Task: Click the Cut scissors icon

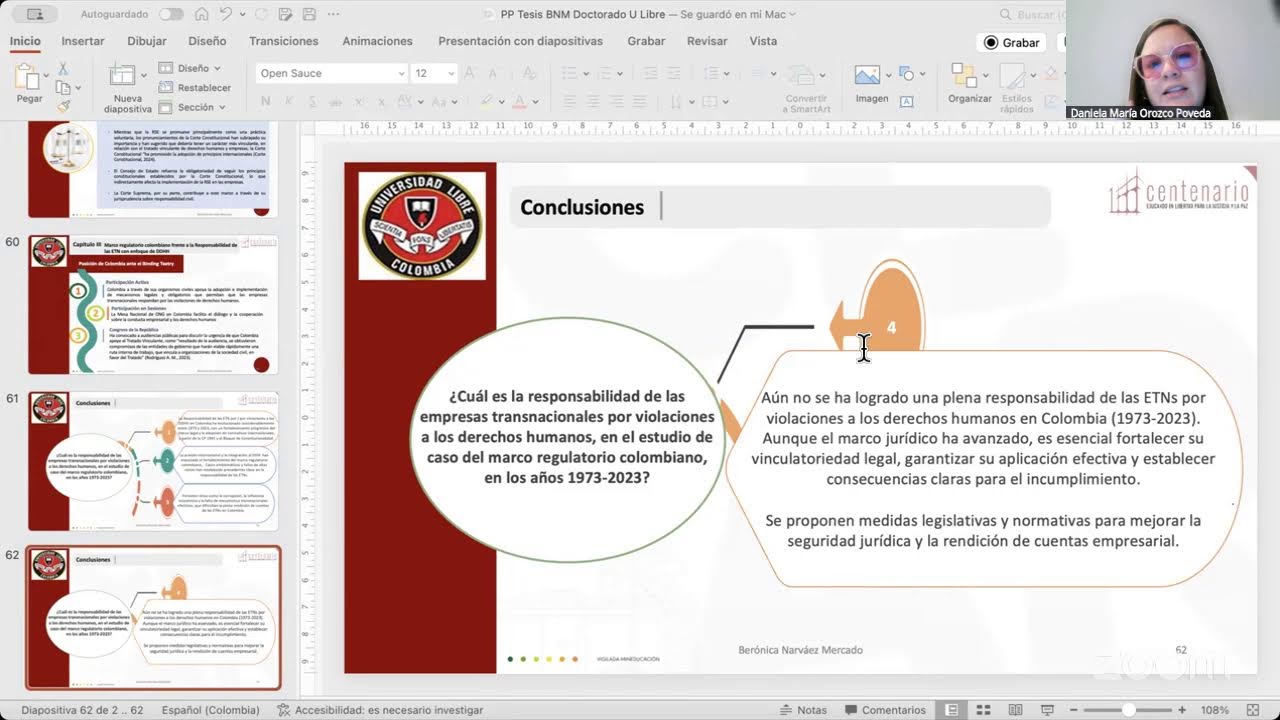Action: point(63,68)
